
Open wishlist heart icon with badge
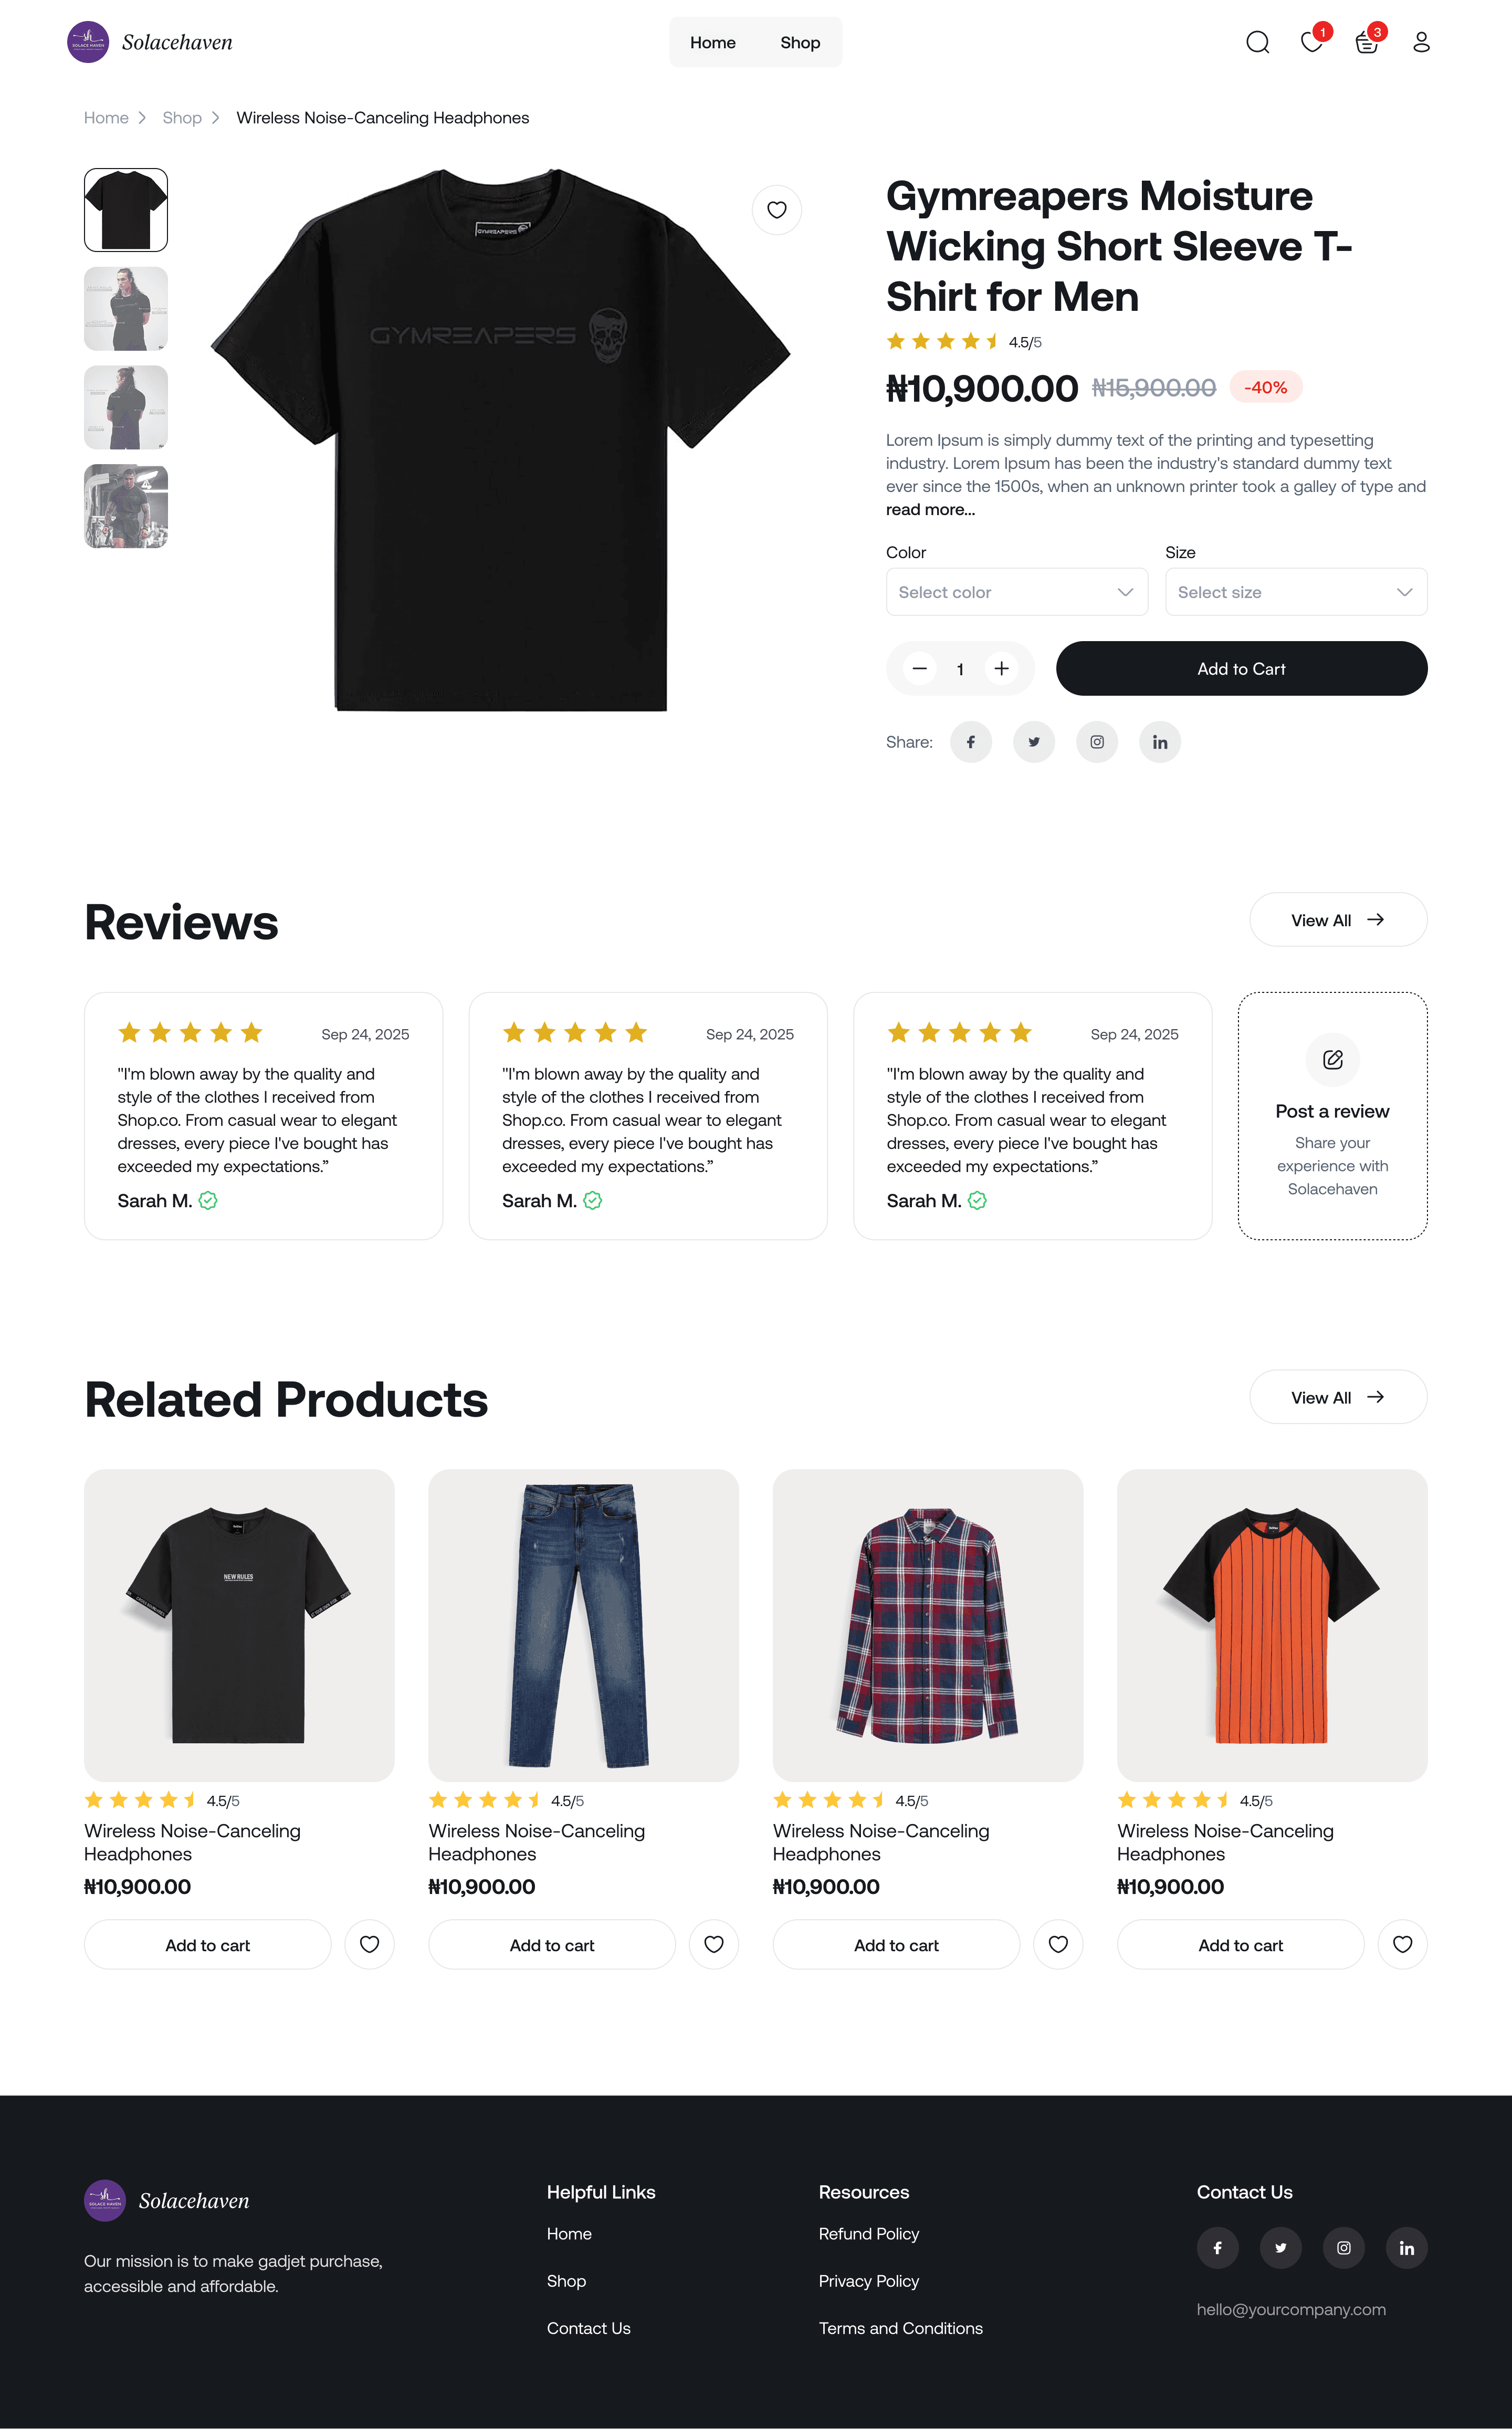pos(1313,41)
